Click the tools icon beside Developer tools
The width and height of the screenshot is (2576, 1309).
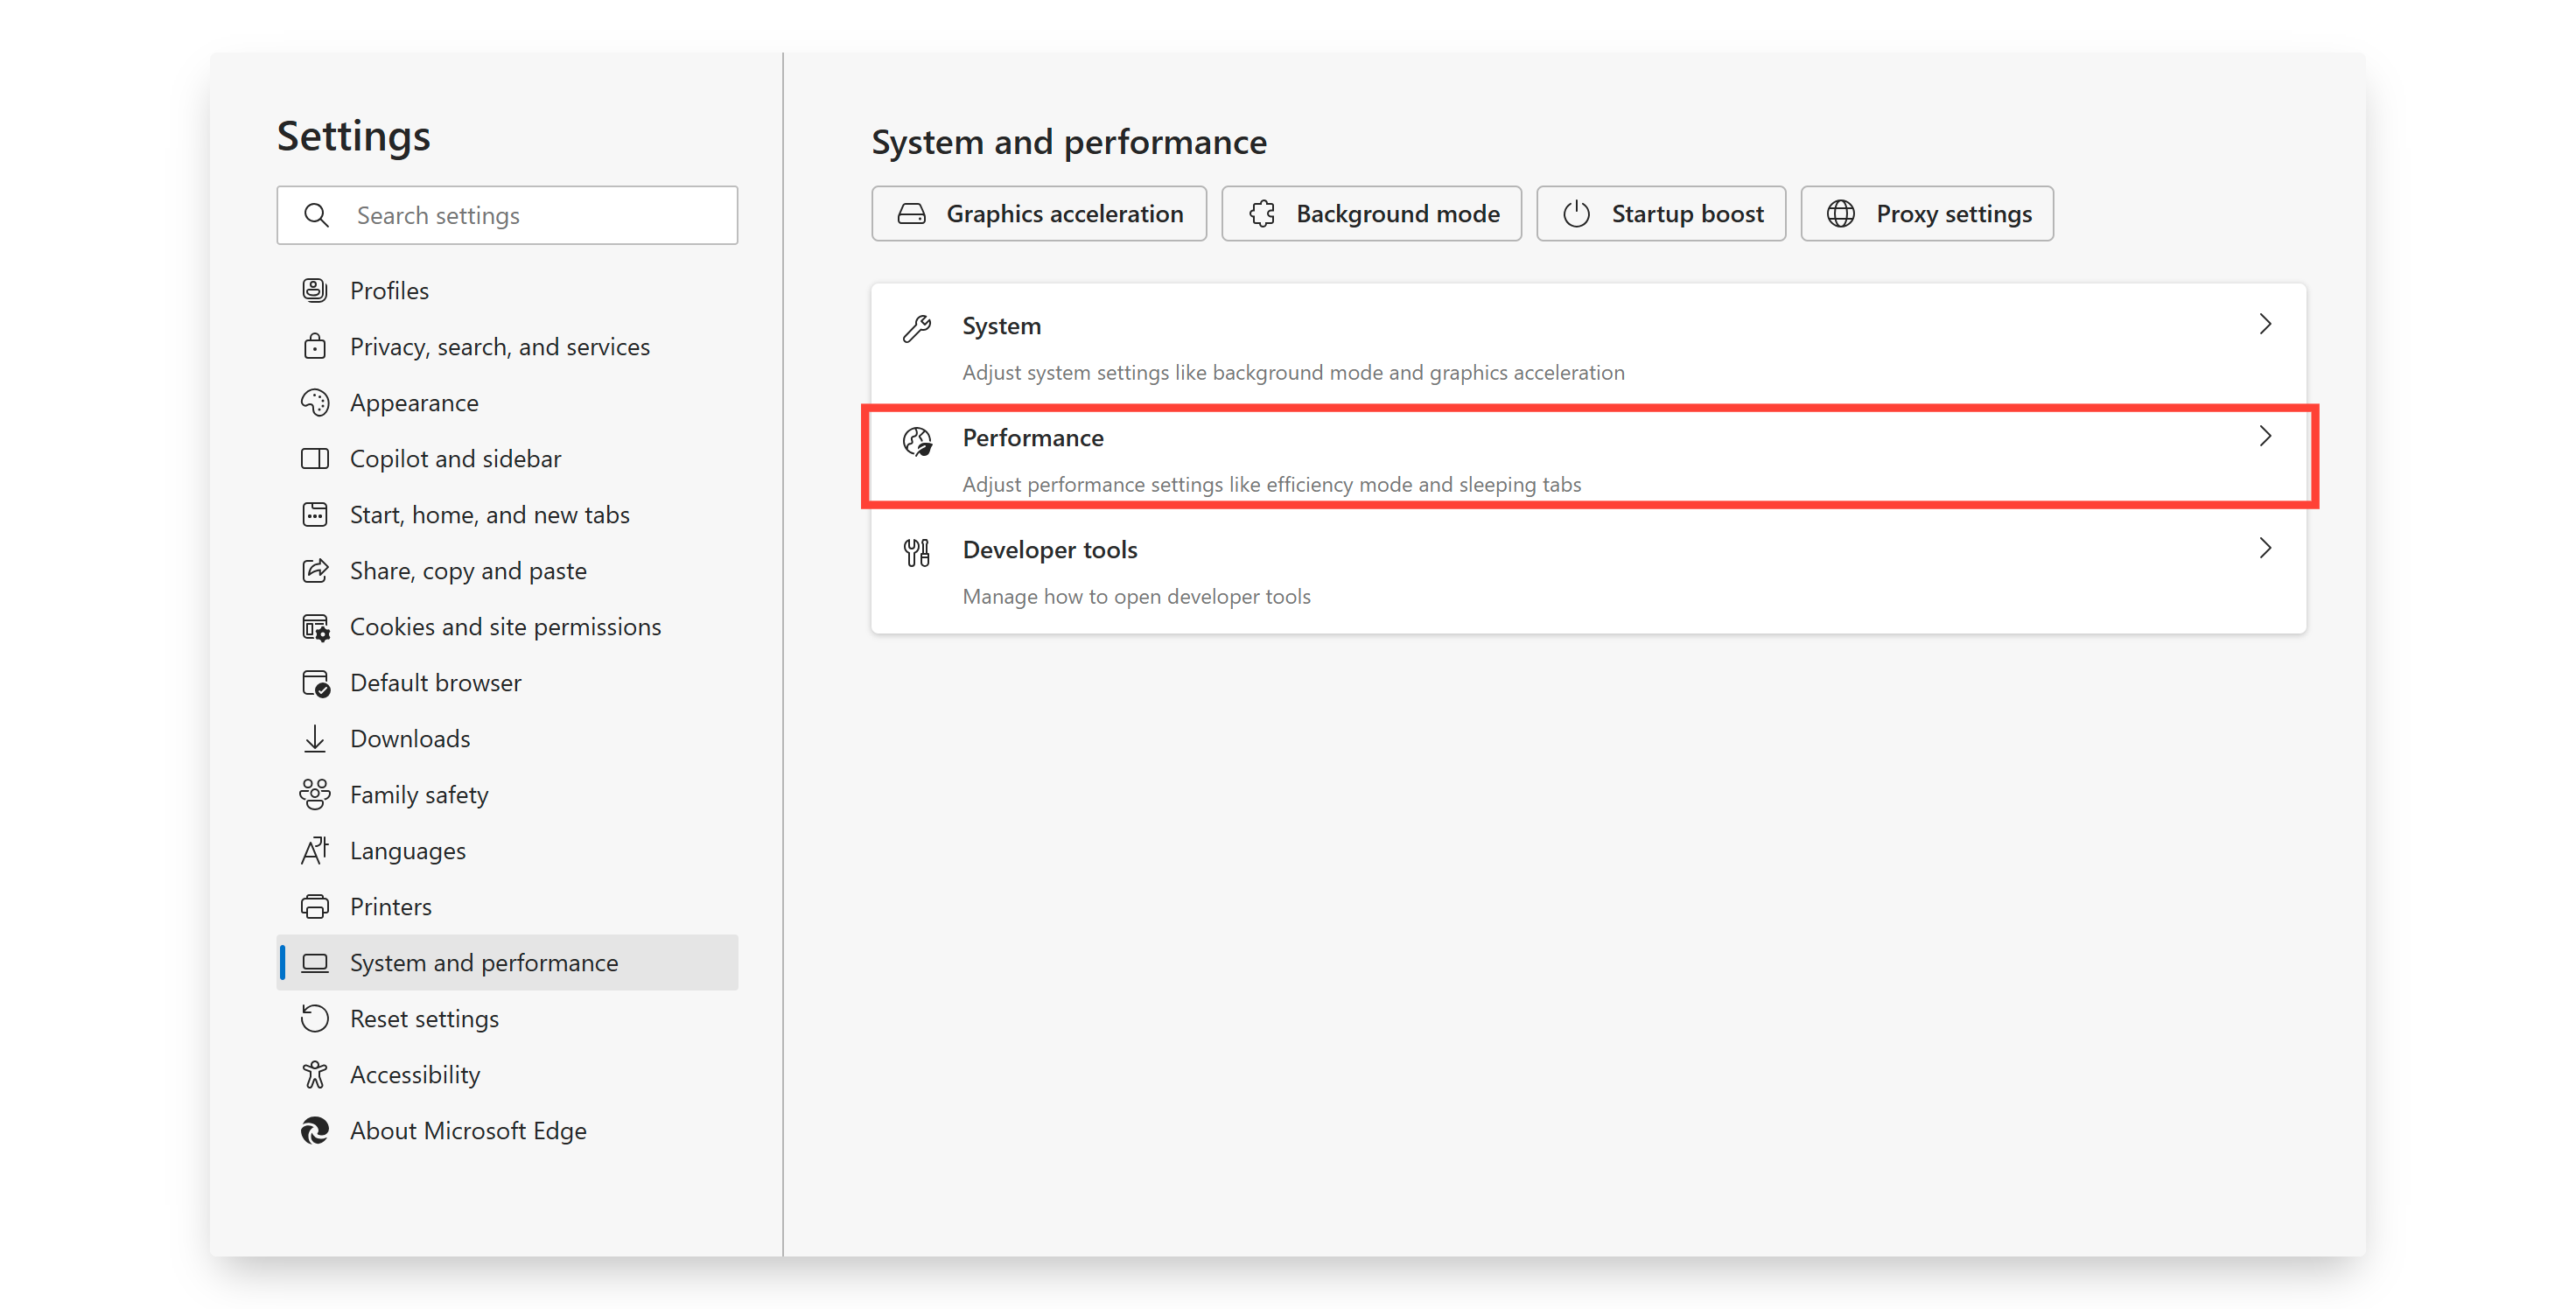click(917, 552)
